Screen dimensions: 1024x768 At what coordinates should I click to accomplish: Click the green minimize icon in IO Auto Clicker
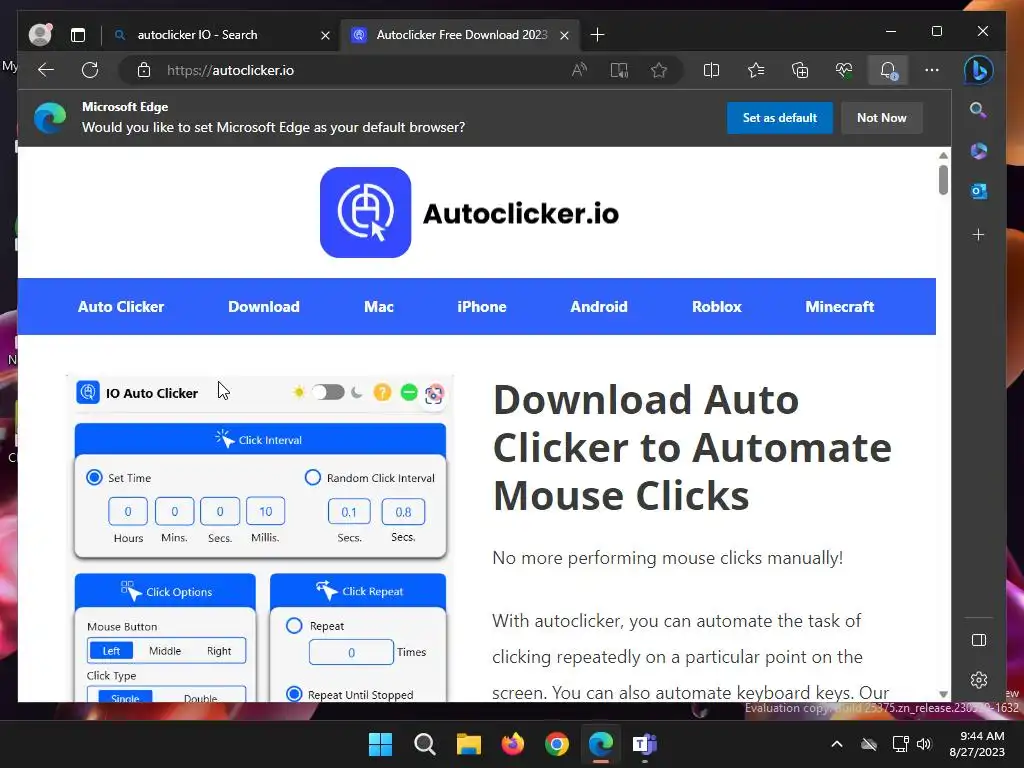pos(409,392)
